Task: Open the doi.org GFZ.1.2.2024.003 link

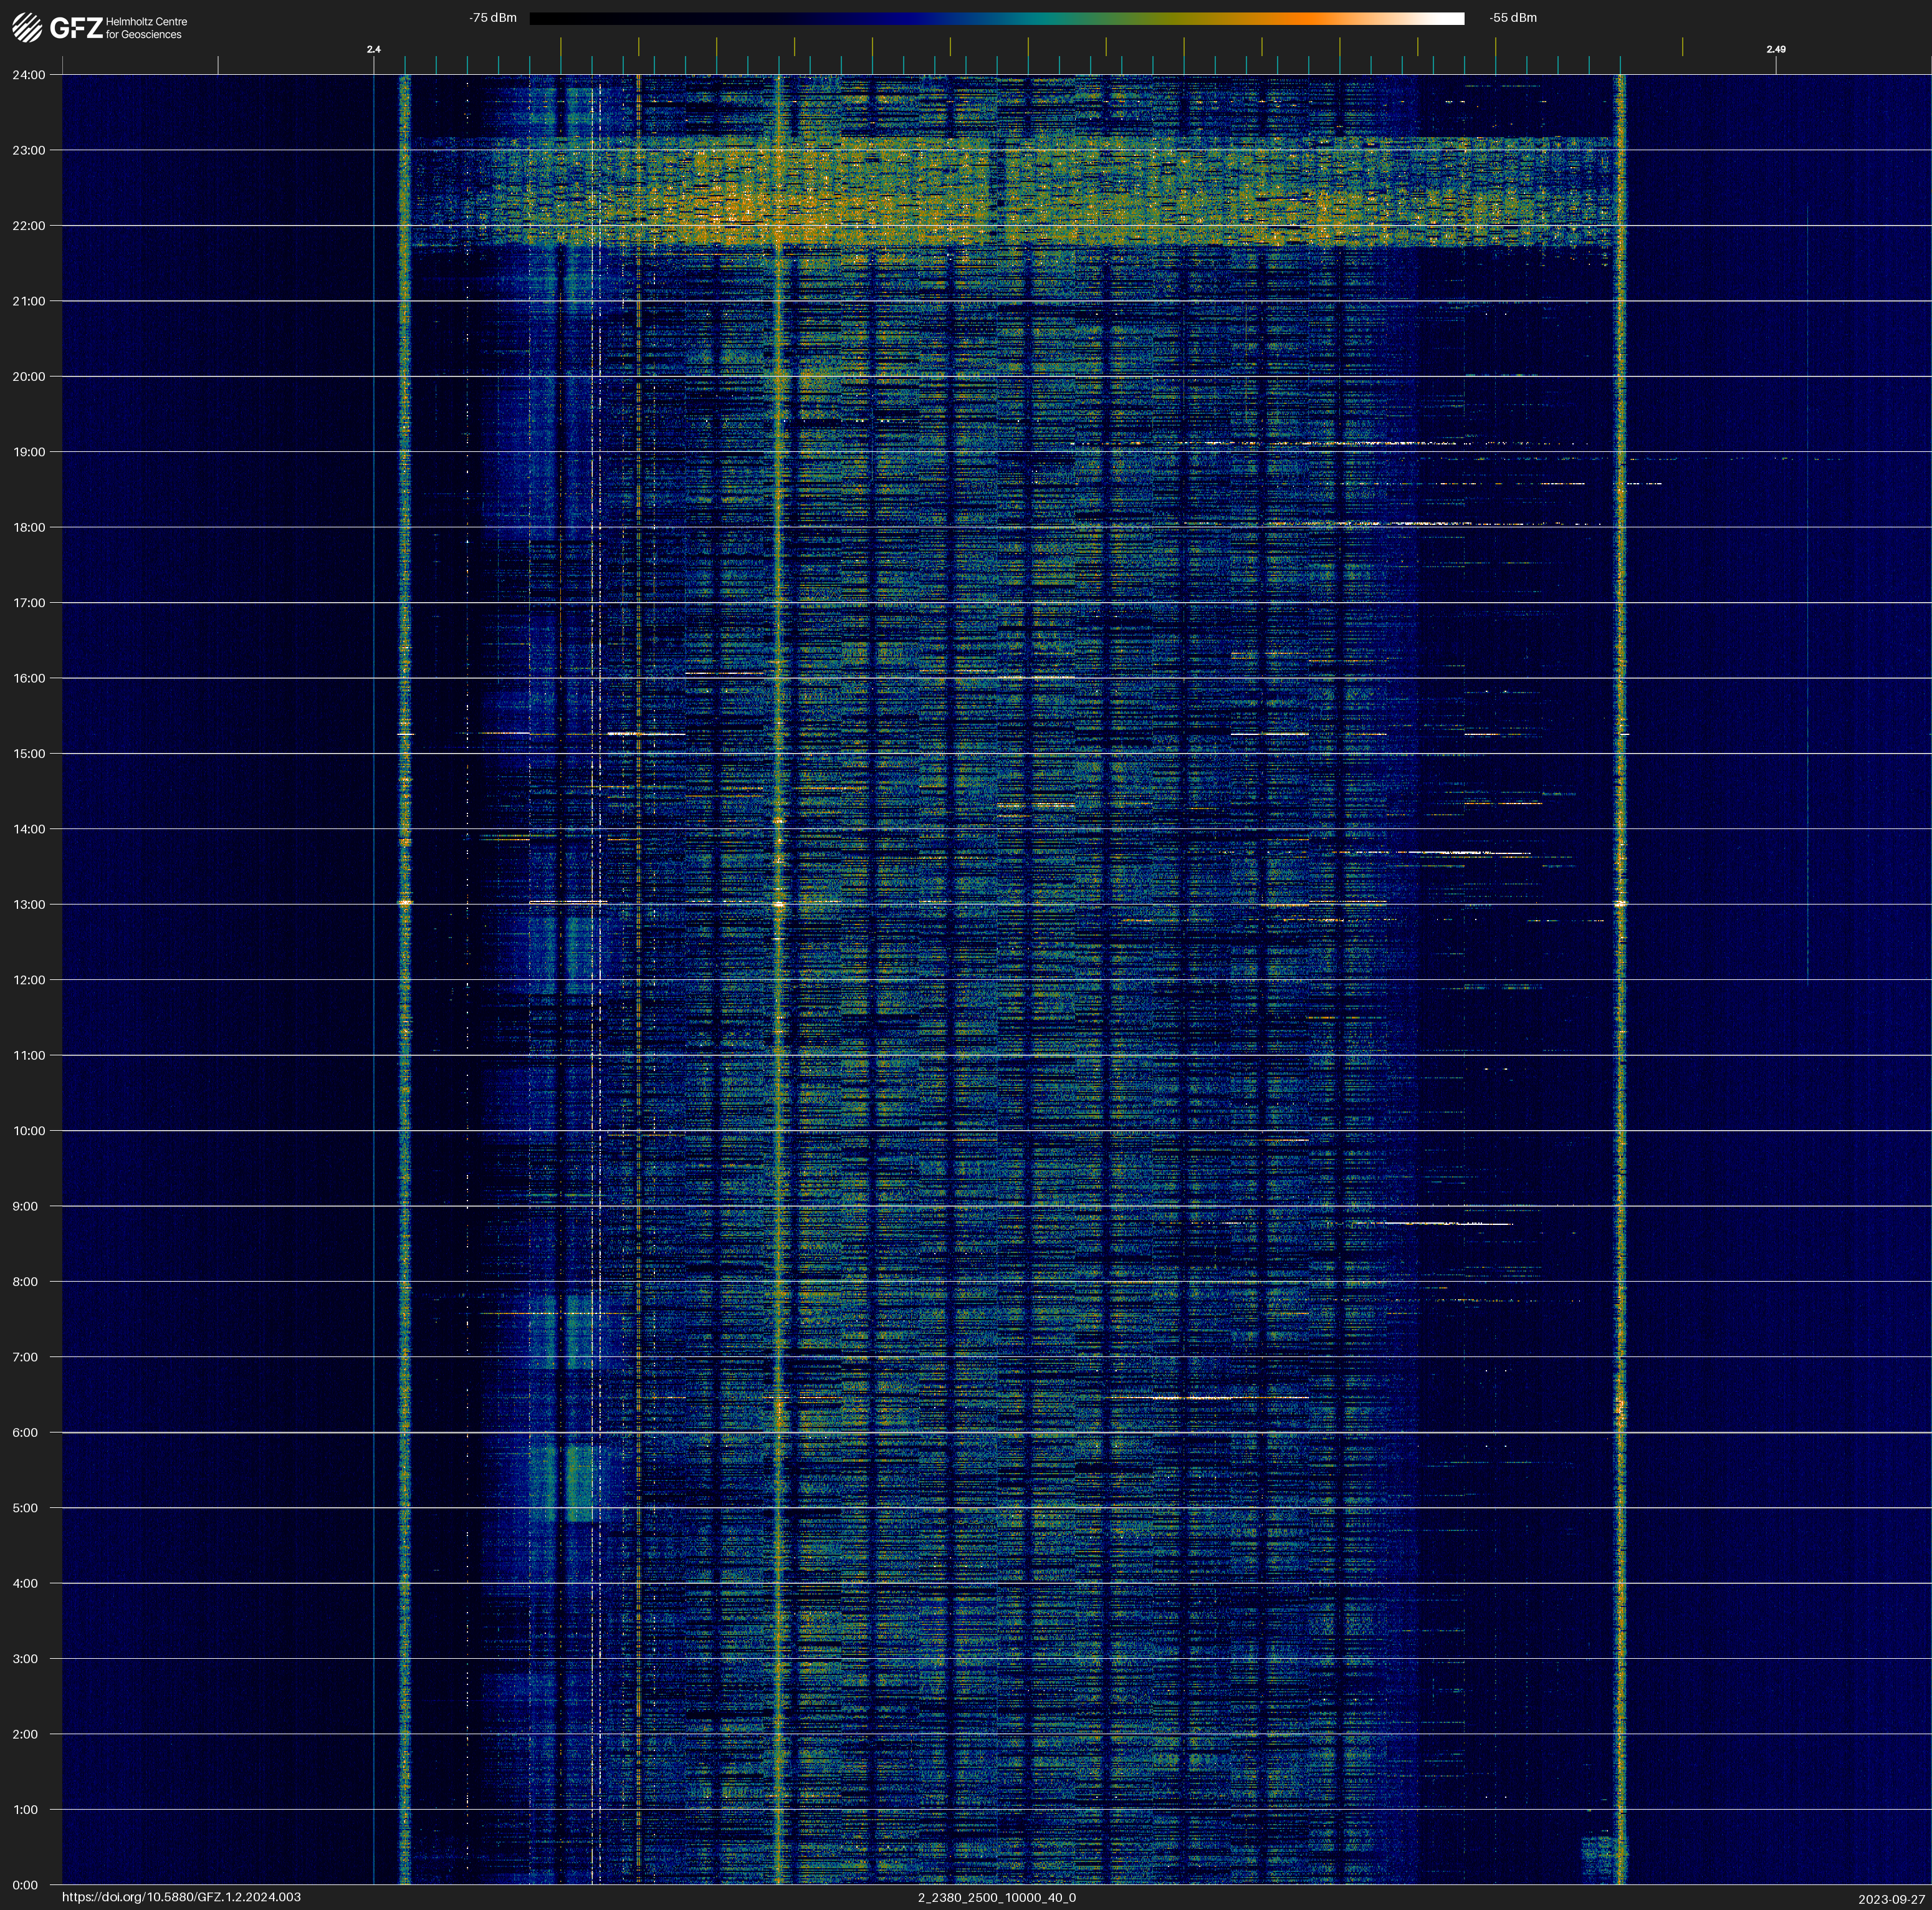Action: [x=181, y=1897]
